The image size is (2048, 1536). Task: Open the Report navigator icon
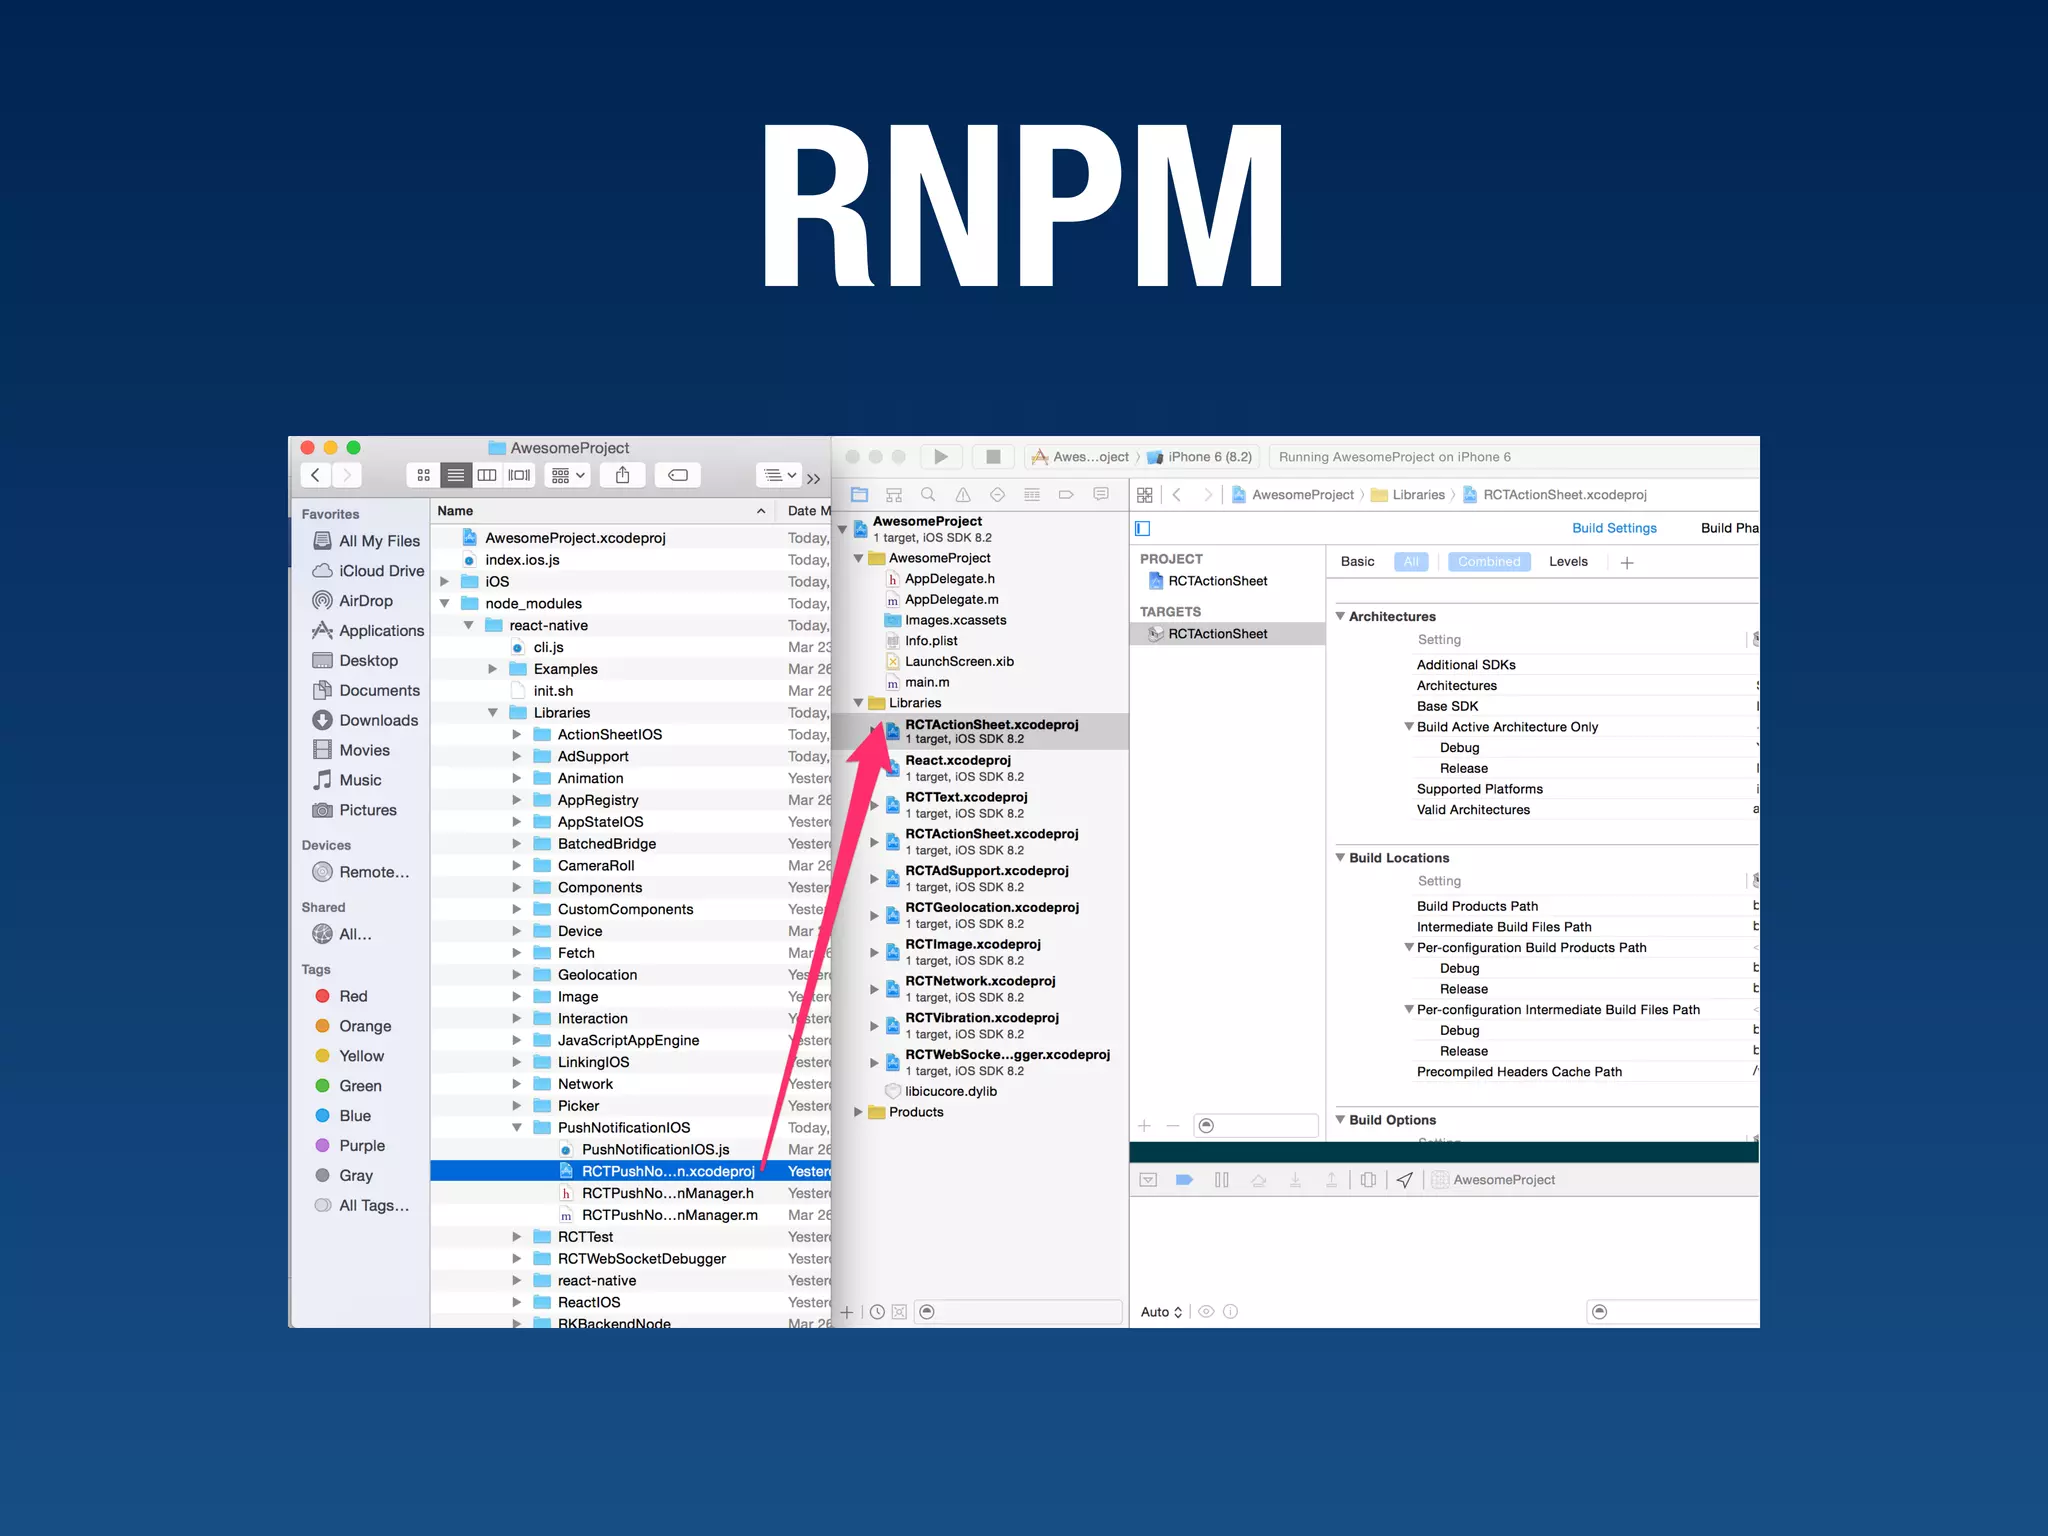(x=1101, y=494)
